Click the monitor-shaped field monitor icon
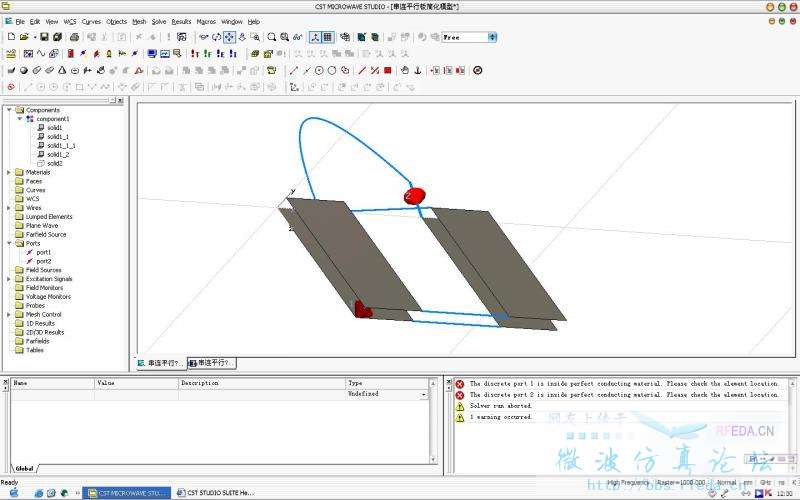This screenshot has height=500, width=800. coord(152,54)
